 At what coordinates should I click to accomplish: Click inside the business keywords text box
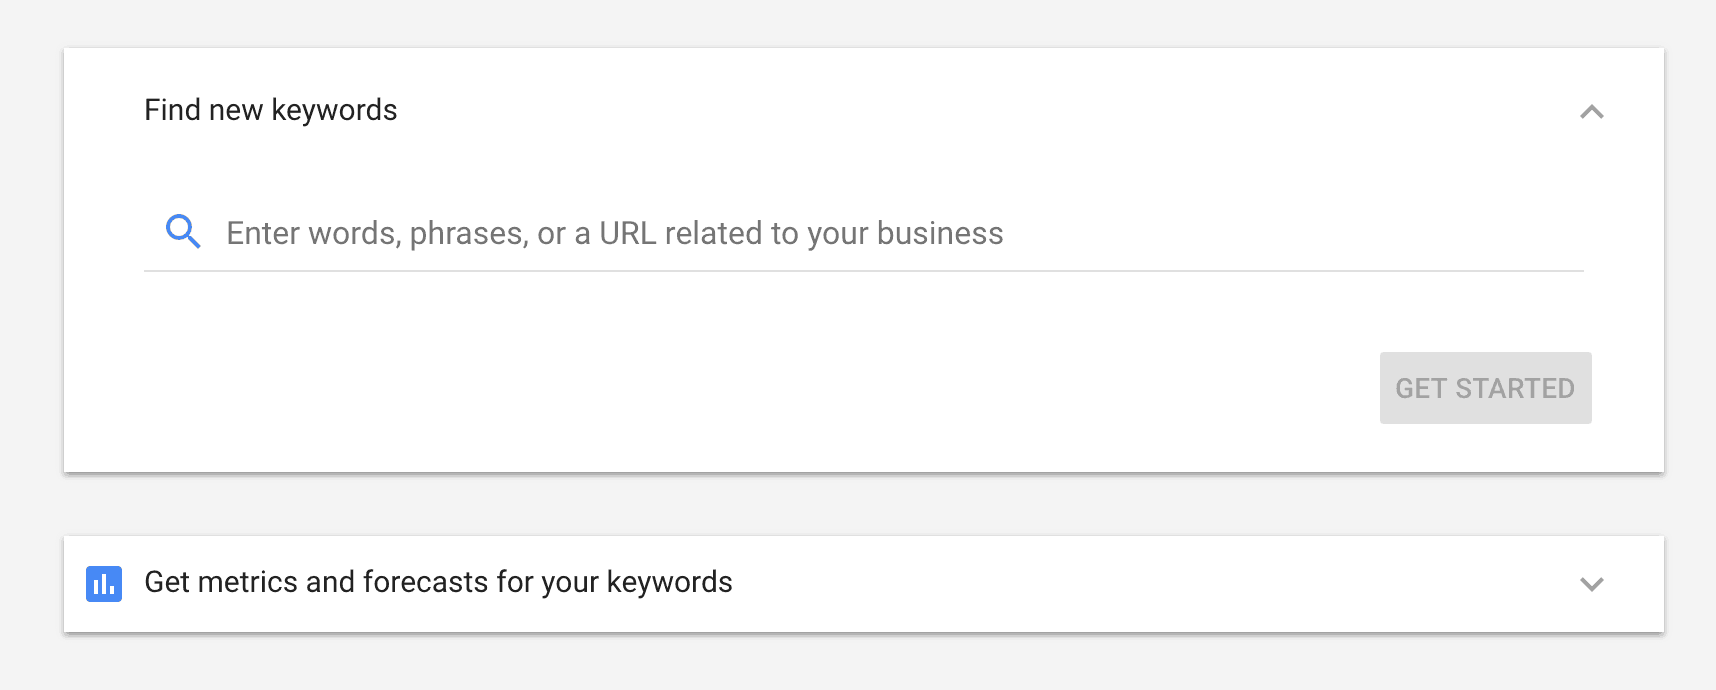tap(864, 233)
